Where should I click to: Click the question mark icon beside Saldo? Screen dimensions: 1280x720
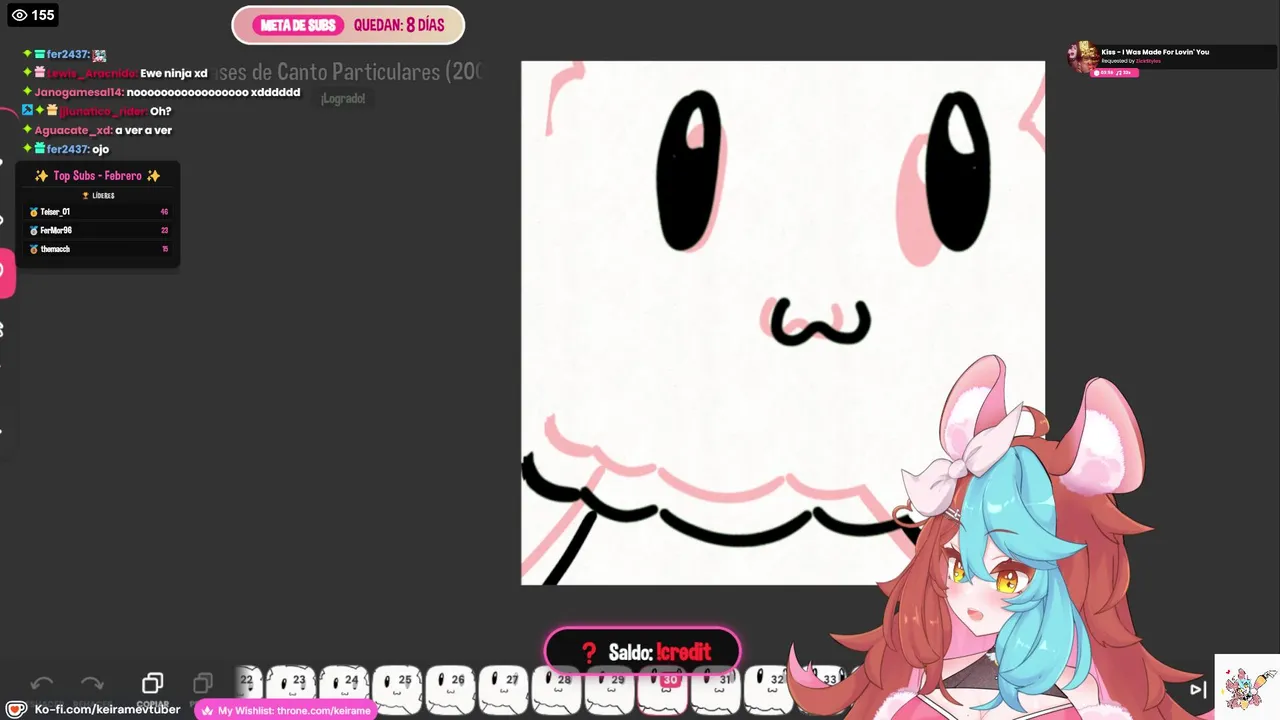click(x=589, y=653)
